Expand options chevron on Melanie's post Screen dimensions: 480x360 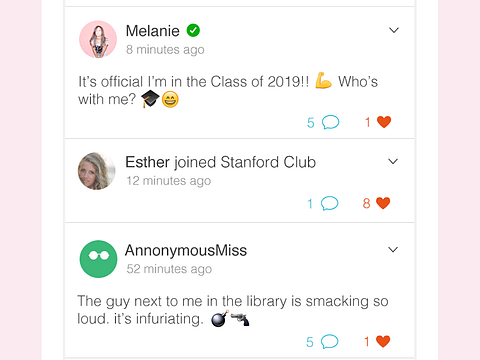[394, 30]
